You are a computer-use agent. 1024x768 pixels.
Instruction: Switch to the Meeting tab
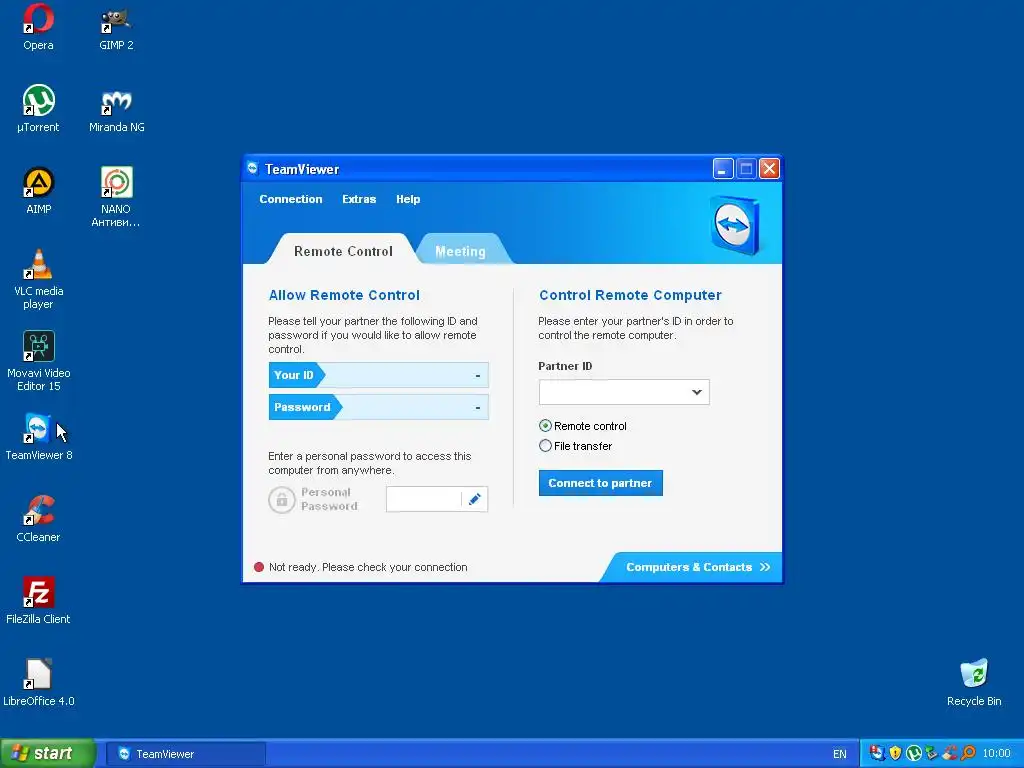(460, 251)
